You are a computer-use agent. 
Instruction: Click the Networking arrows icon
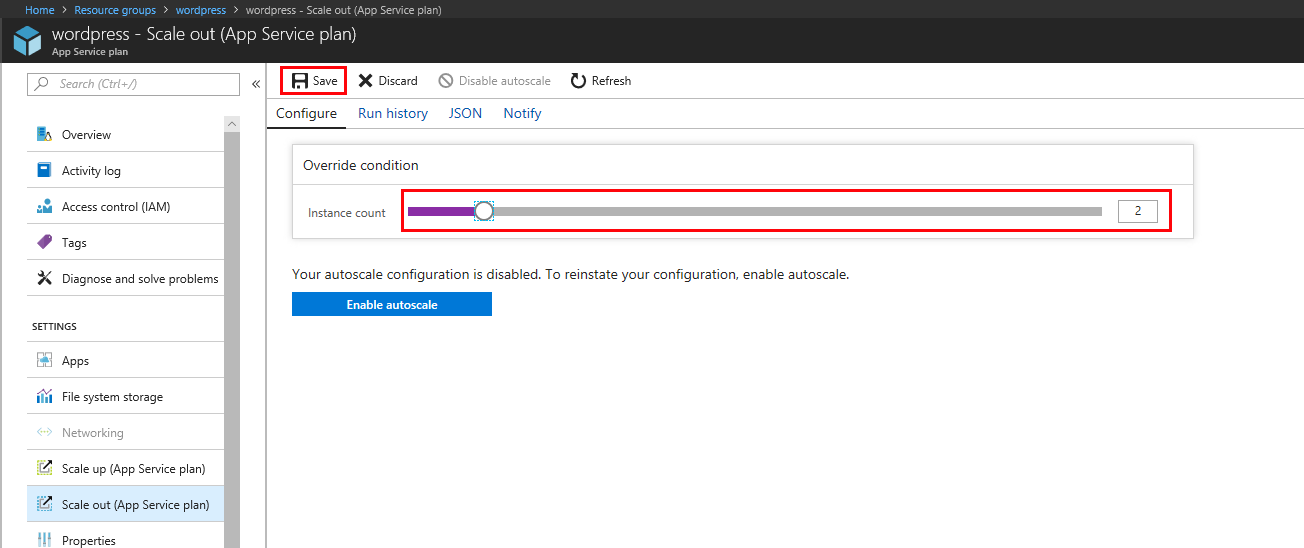44,432
